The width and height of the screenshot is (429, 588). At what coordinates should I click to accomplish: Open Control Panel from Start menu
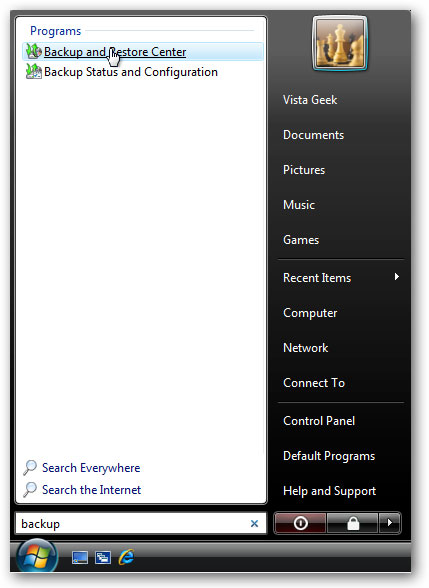[319, 421]
